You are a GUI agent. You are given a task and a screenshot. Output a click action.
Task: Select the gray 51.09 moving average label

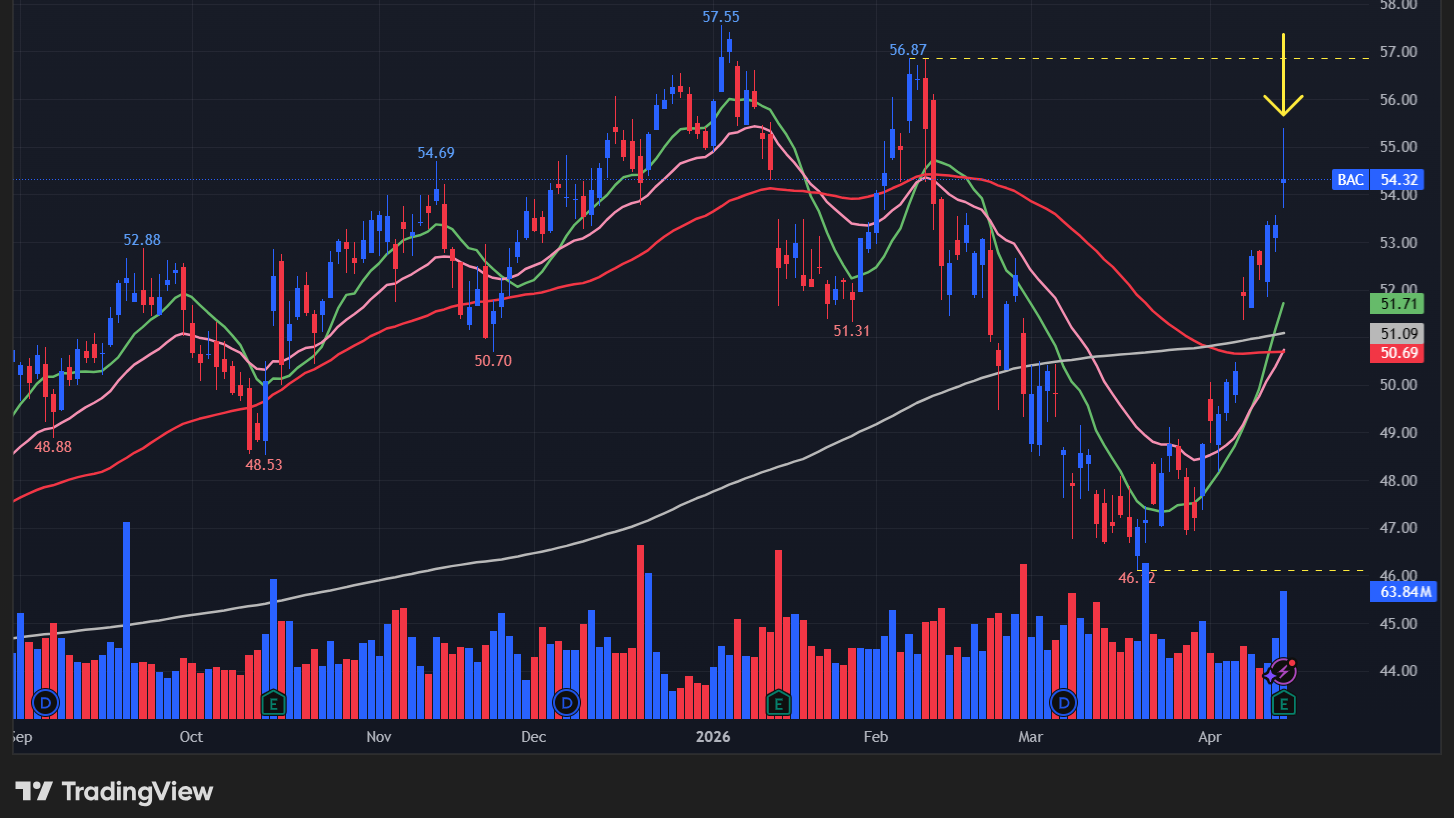coord(1395,333)
